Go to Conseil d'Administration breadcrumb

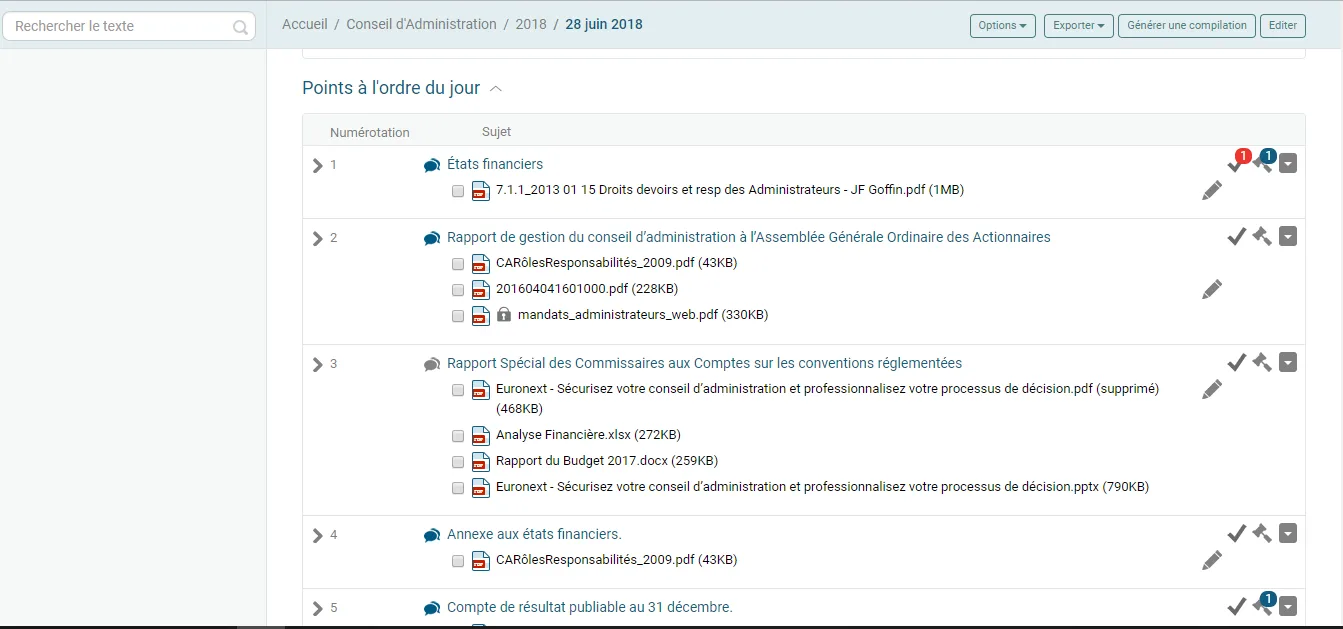click(421, 24)
